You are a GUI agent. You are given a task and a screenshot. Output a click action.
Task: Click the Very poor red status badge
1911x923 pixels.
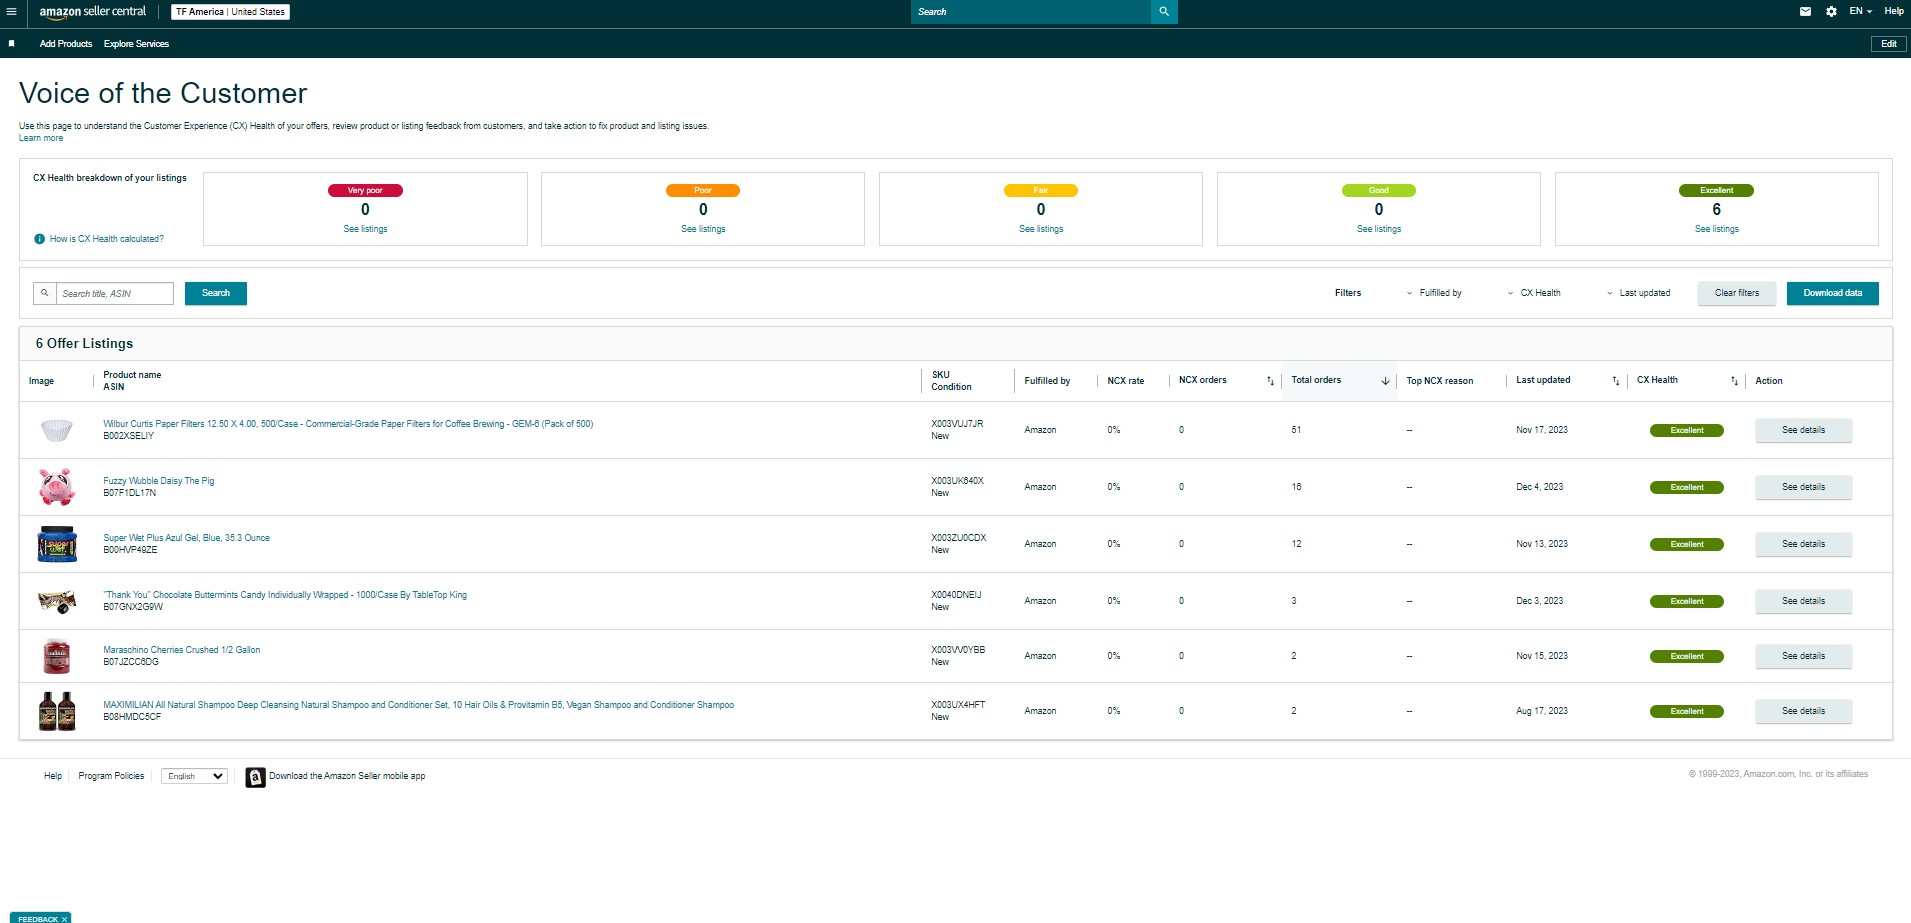365,190
